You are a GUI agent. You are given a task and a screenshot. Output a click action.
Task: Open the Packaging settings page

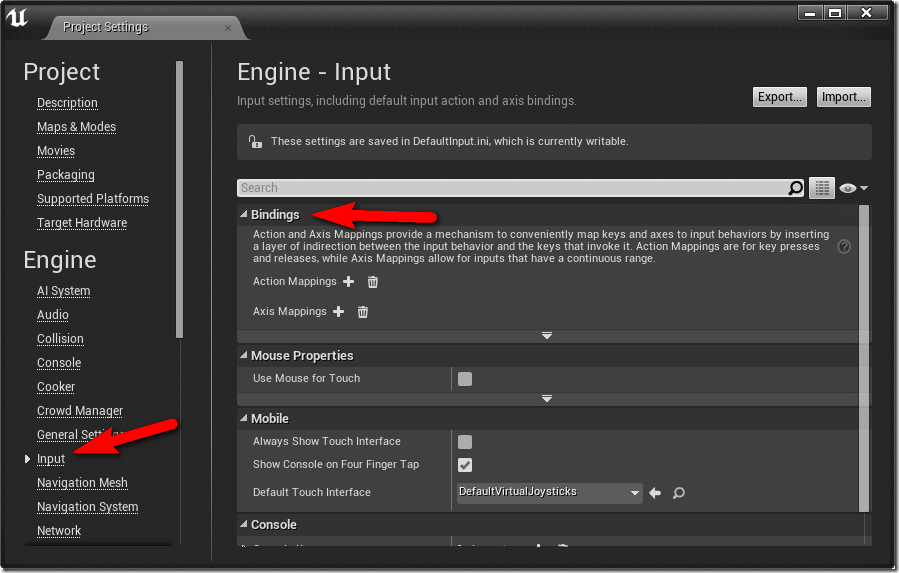click(x=65, y=175)
